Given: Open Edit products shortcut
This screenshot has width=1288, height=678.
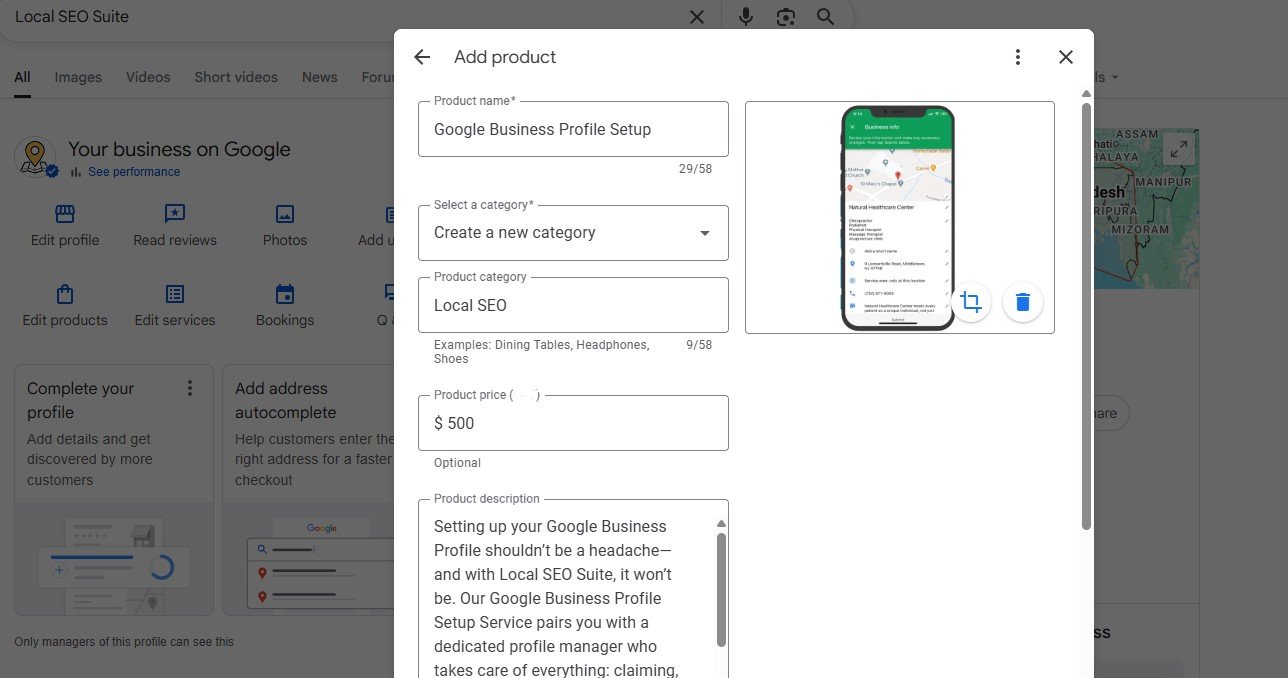Looking at the screenshot, I should (65, 306).
